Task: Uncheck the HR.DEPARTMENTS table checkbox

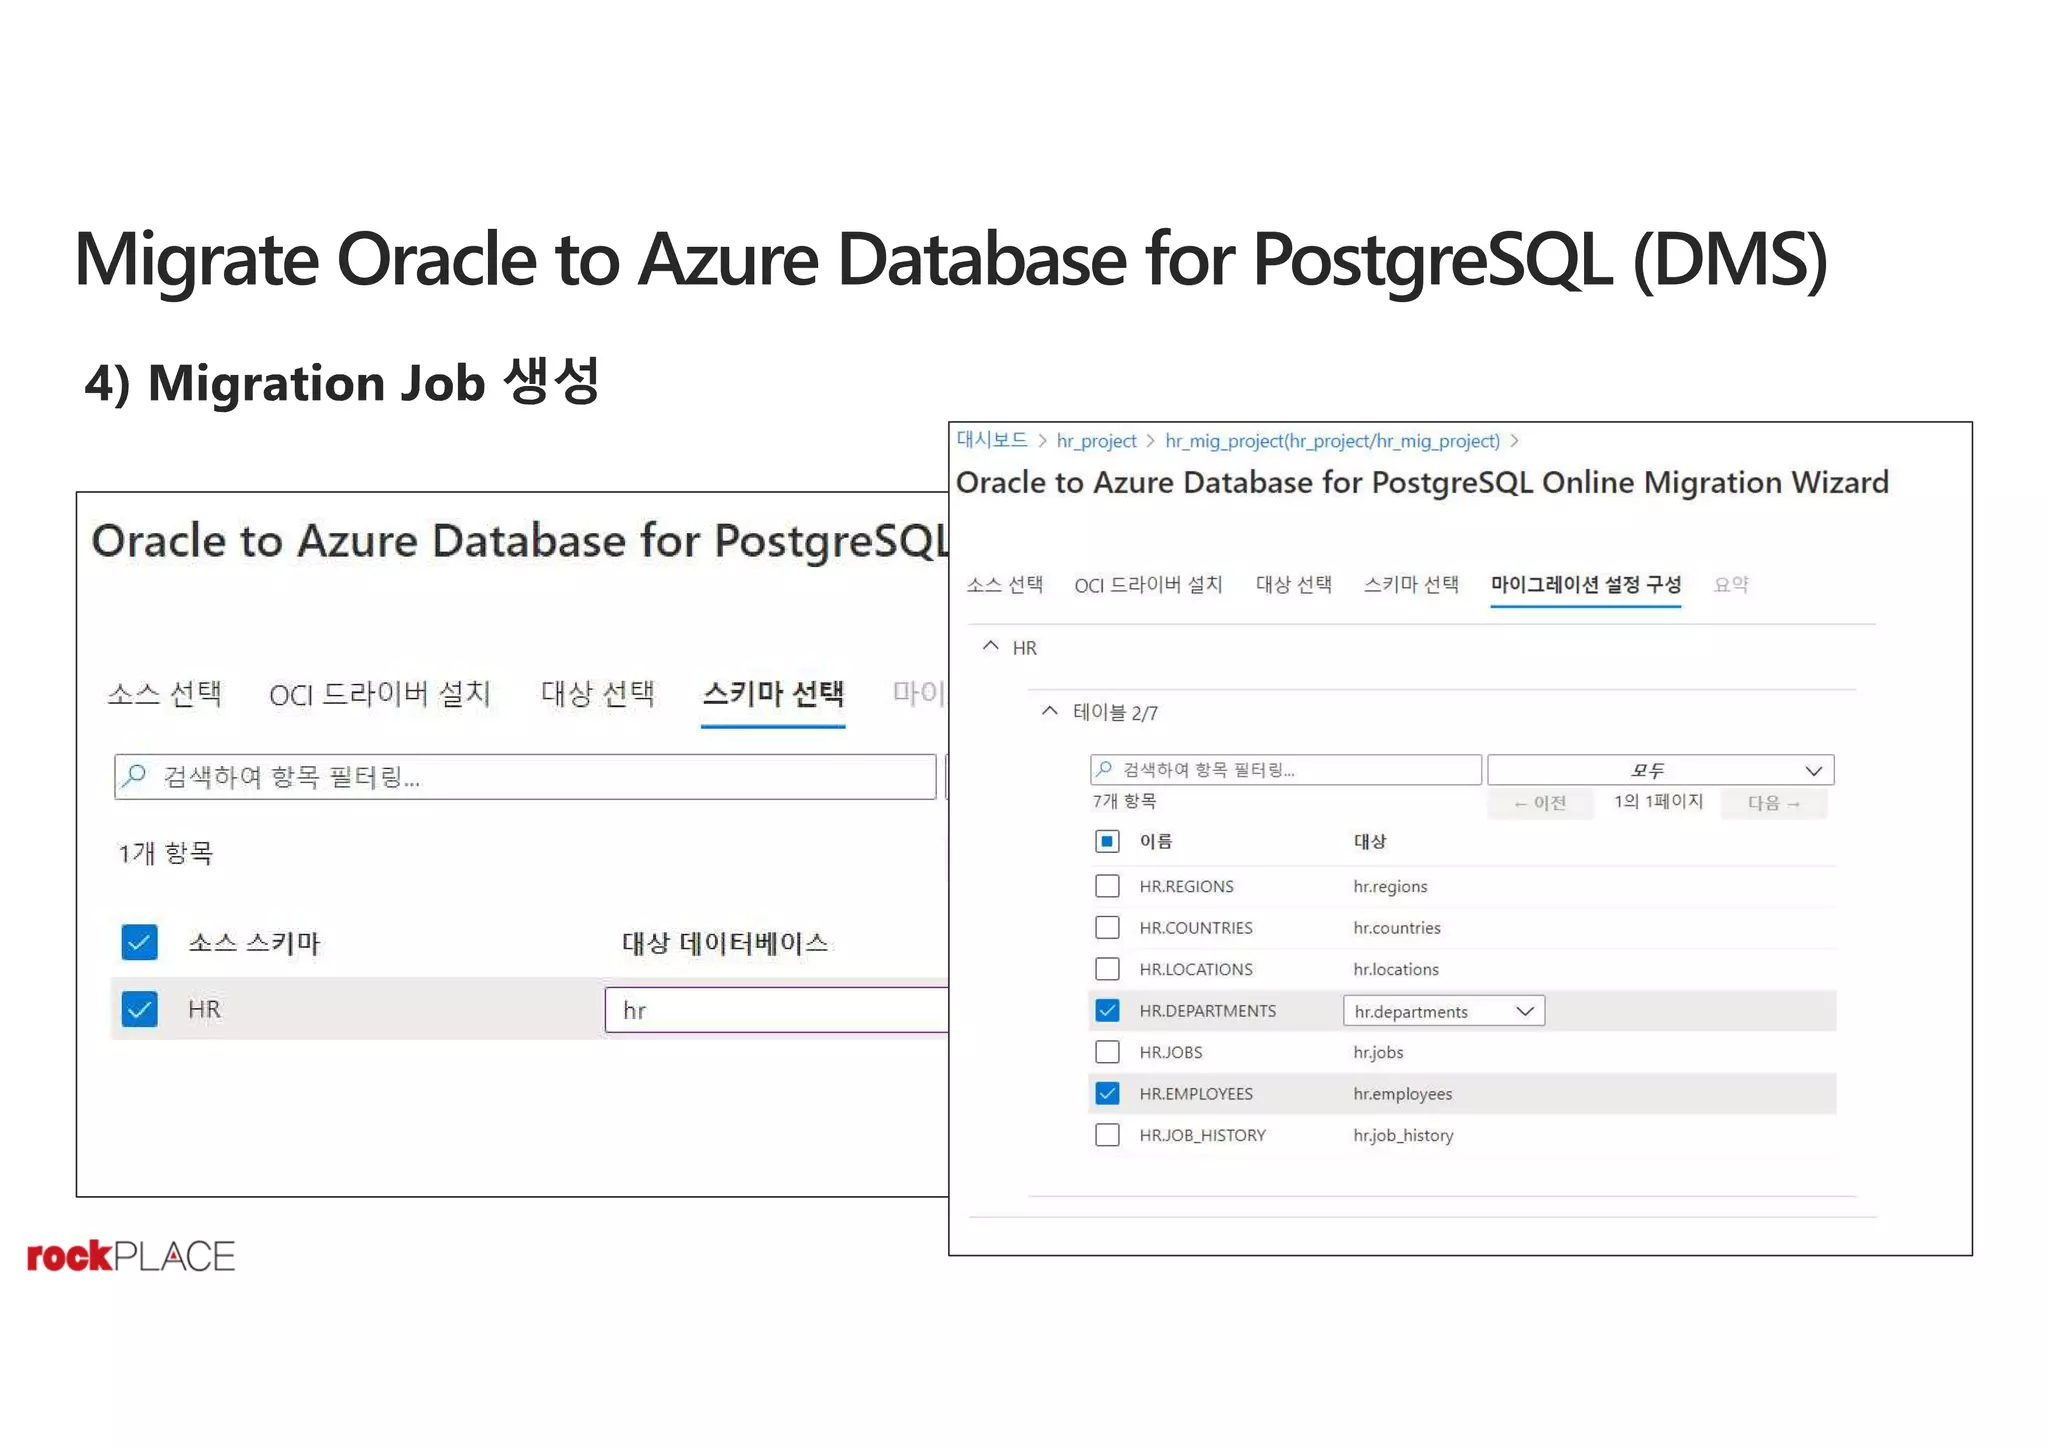Action: [1107, 1010]
